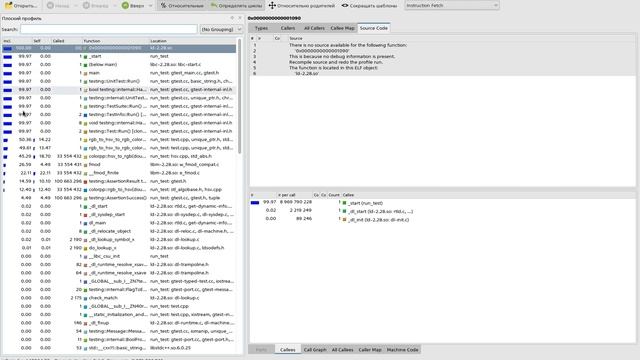The width and height of the screenshot is (640, 360).
Task: Sort by the Location column header
Action: pyautogui.click(x=192, y=41)
